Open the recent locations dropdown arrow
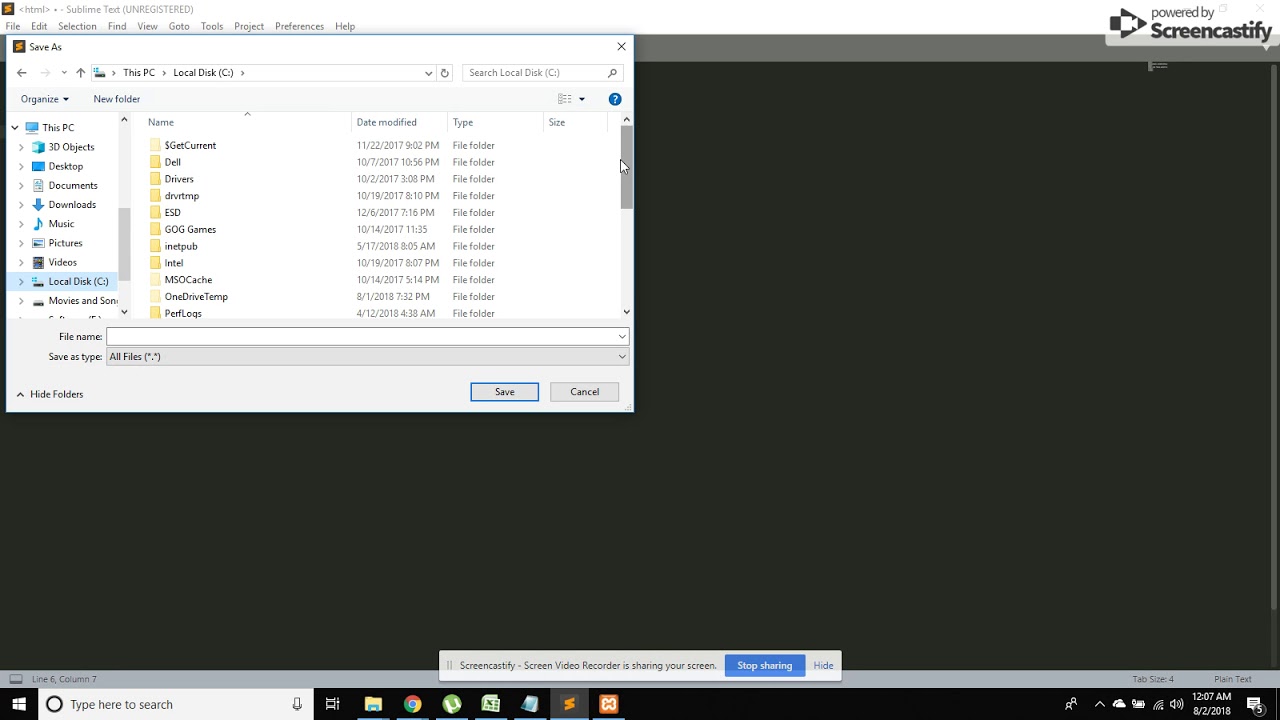This screenshot has height=720, width=1280. coord(64,73)
